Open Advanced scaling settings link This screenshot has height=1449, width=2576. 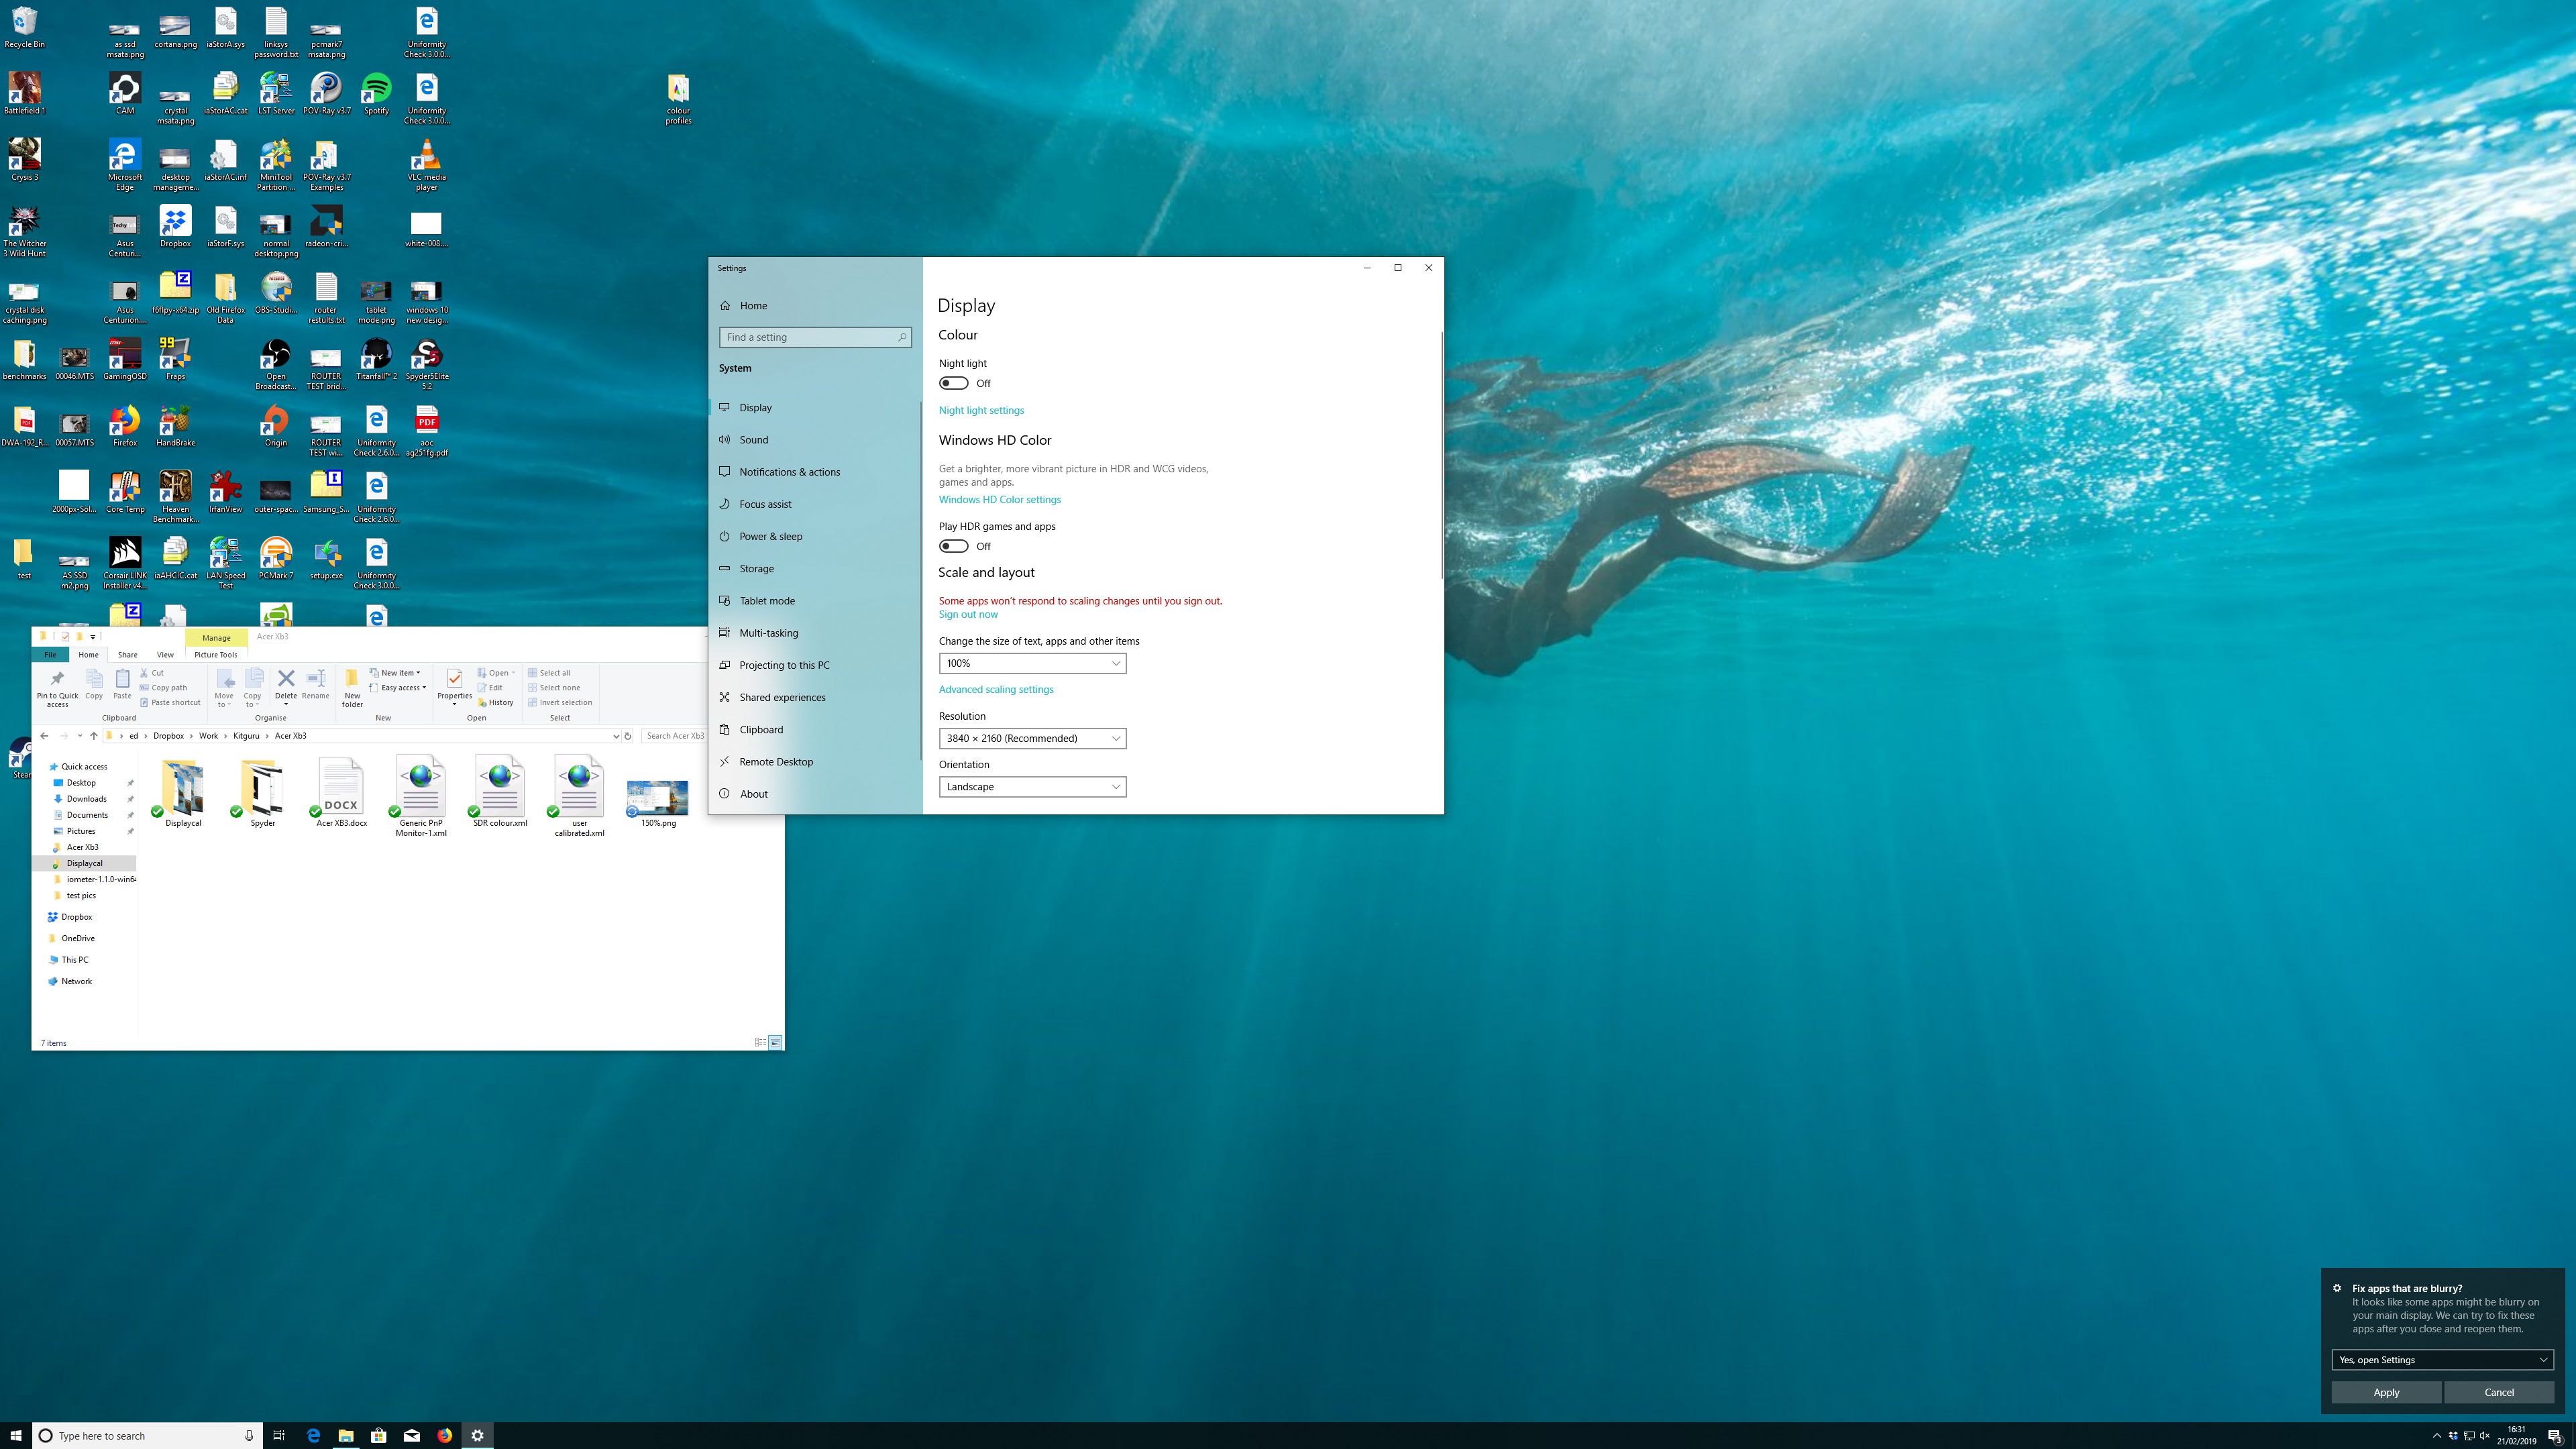point(995,689)
